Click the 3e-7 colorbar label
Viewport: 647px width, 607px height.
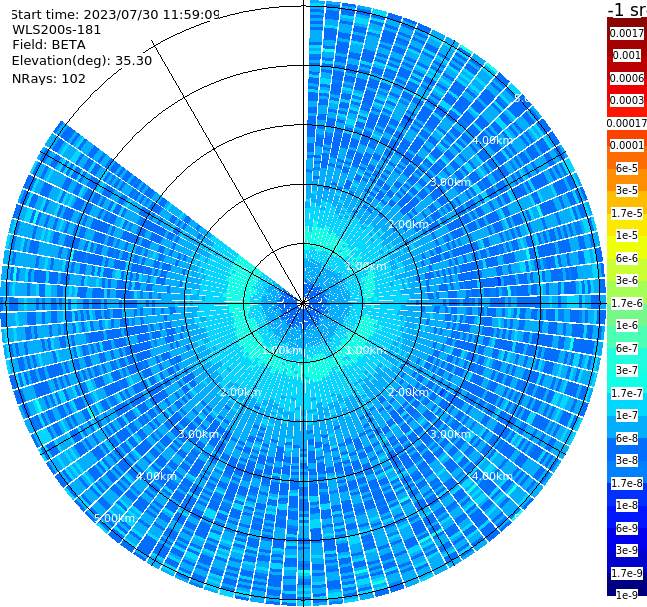click(627, 370)
